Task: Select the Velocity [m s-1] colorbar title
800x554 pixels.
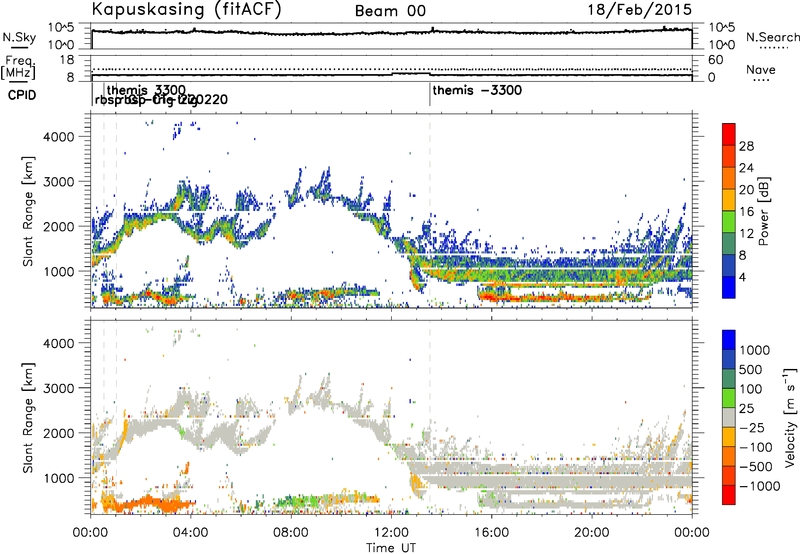Action: tap(790, 417)
